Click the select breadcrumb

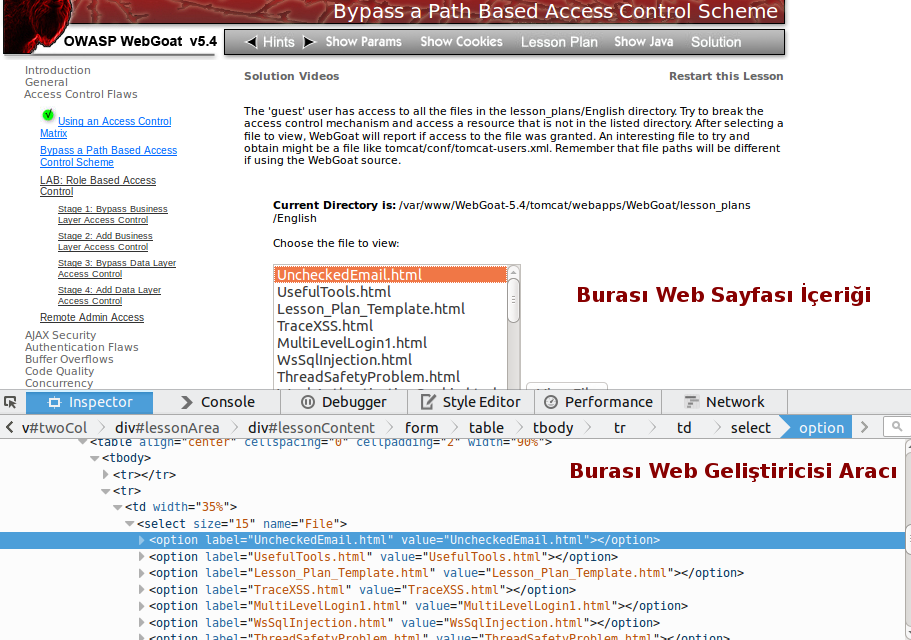point(750,428)
